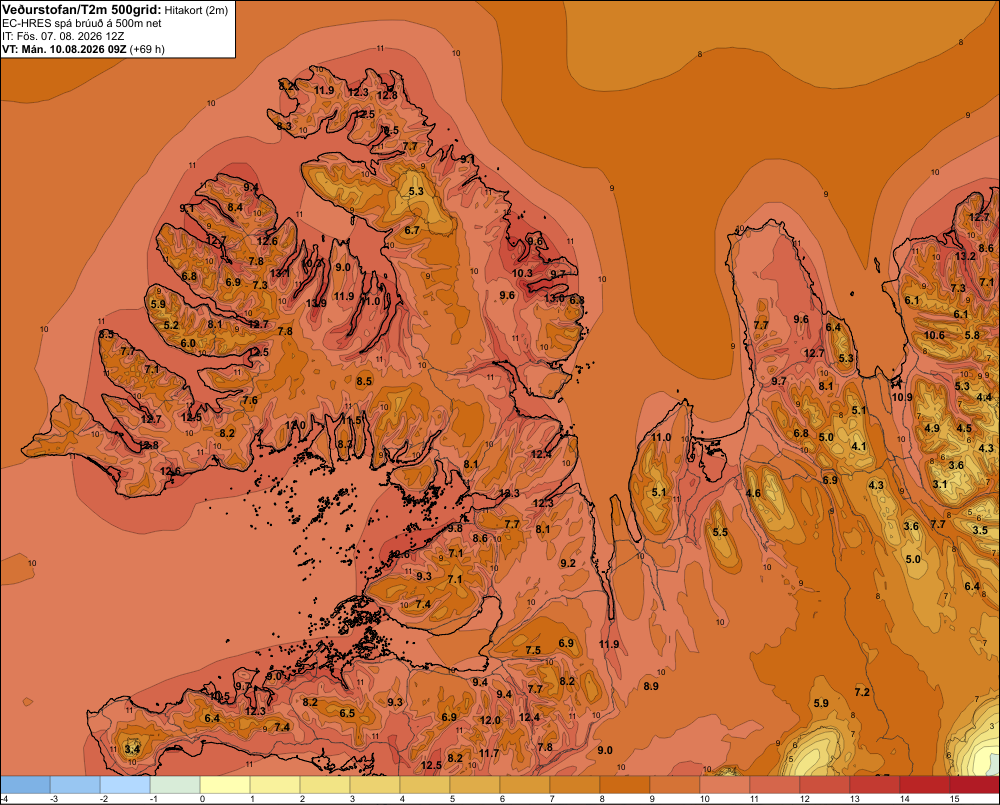Click the 3.4 temperature label at the southwest peninsula
This screenshot has width=1000, height=805.
(x=132, y=749)
